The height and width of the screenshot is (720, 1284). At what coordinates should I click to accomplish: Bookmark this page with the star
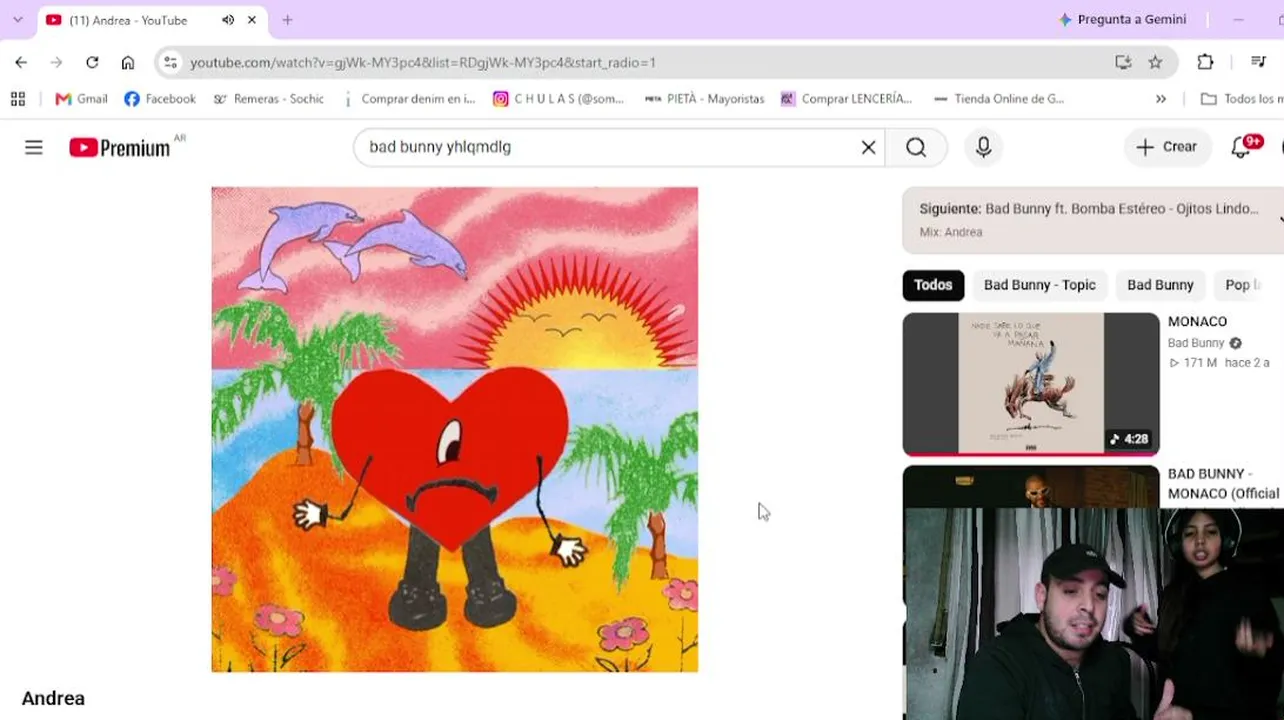tap(1155, 62)
